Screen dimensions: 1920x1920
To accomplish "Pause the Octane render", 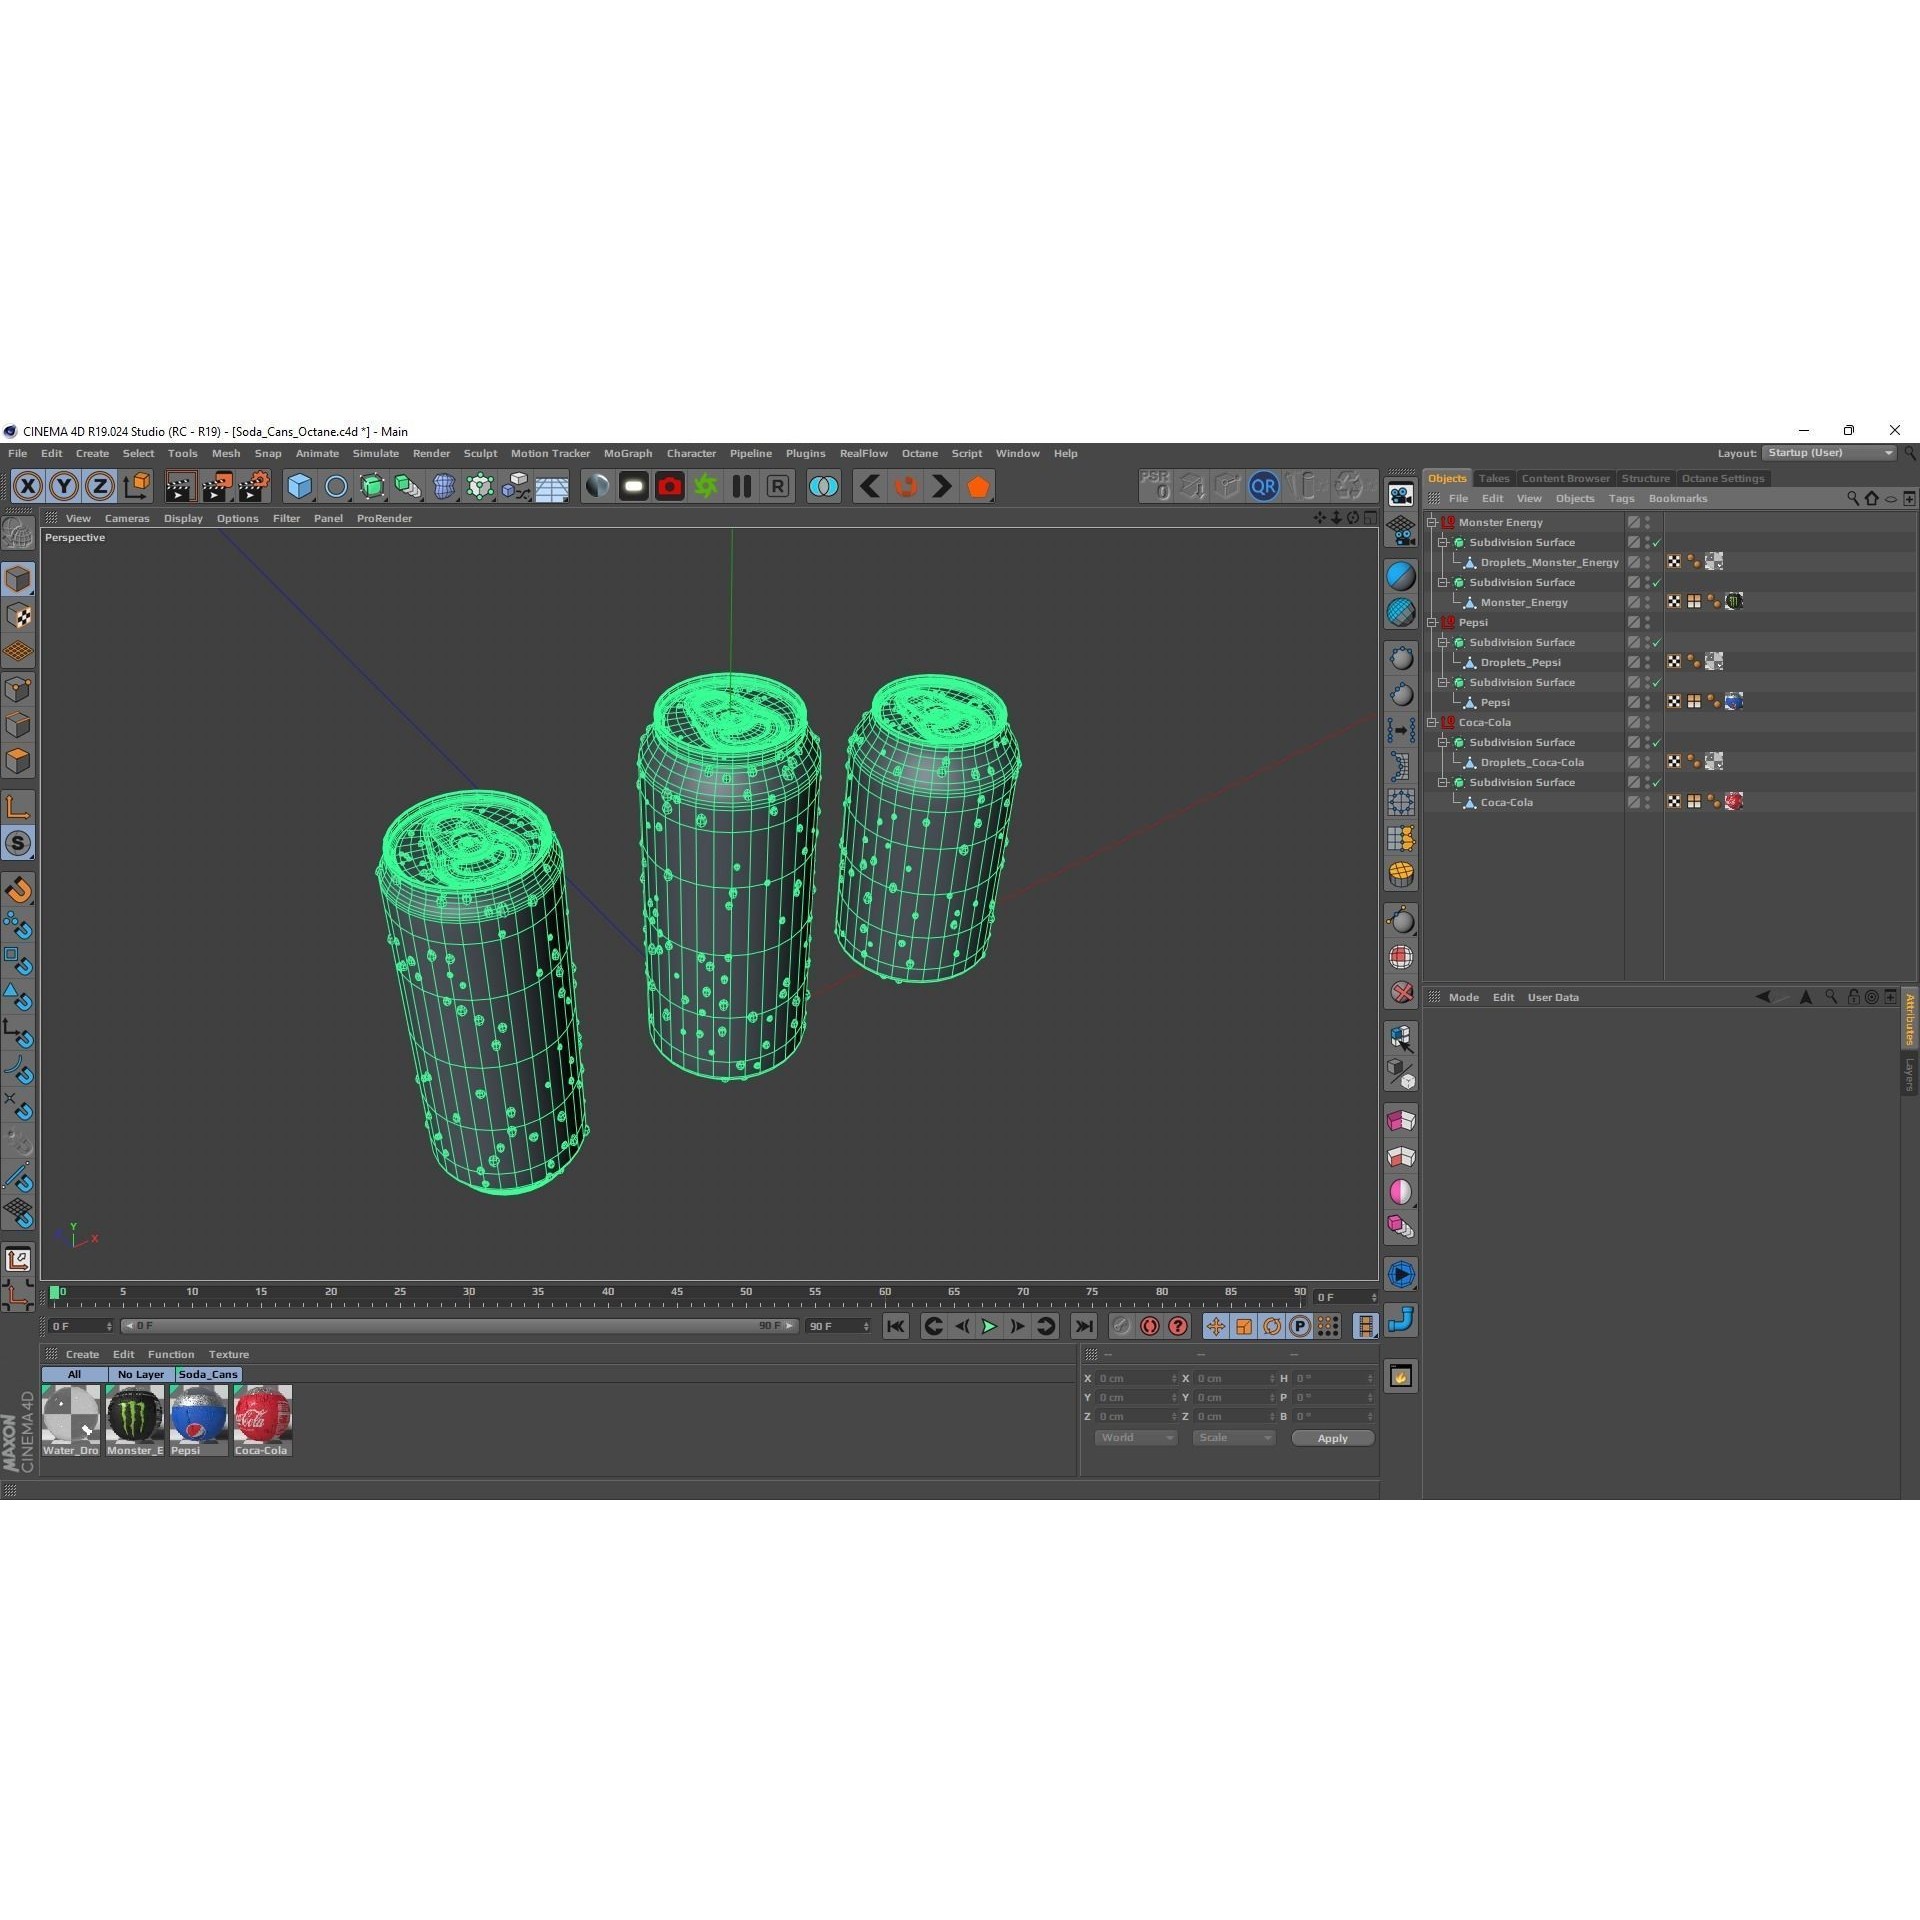I will [742, 486].
